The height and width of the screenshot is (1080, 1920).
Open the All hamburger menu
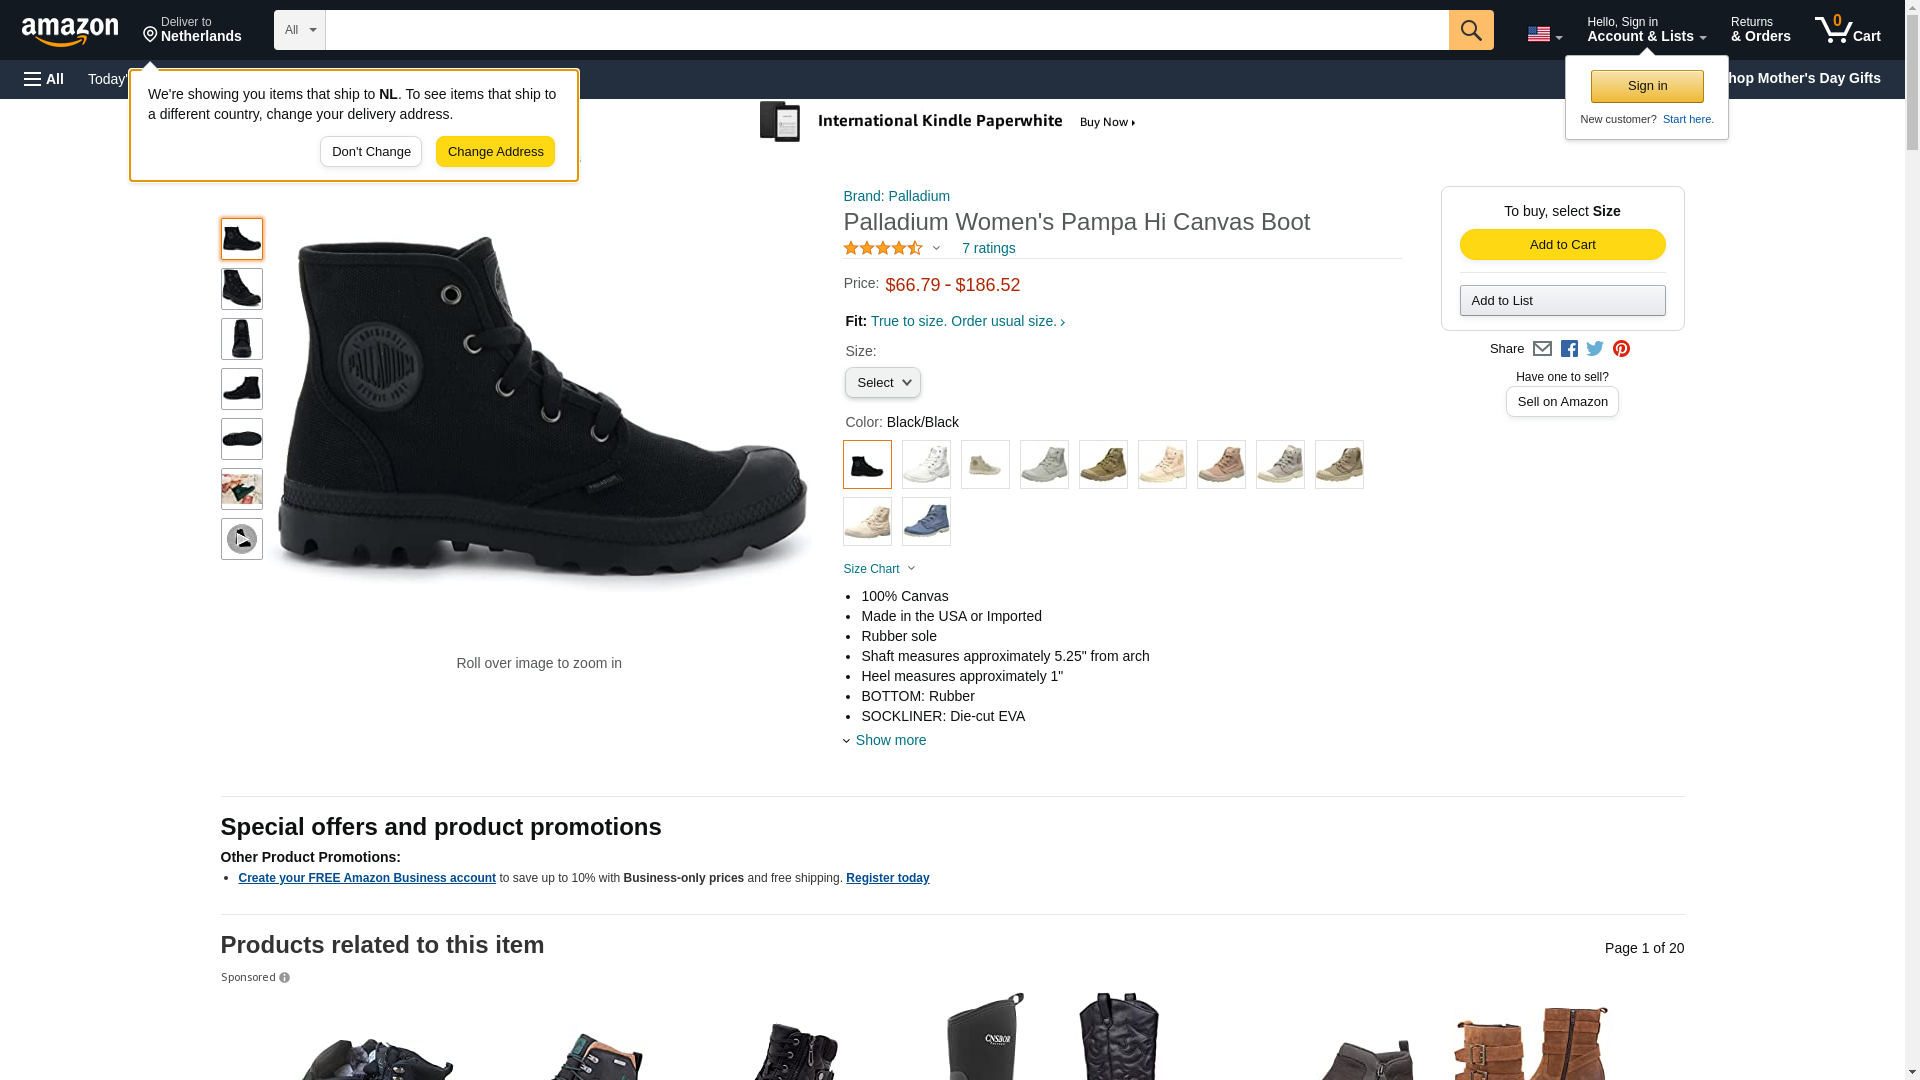point(44,79)
